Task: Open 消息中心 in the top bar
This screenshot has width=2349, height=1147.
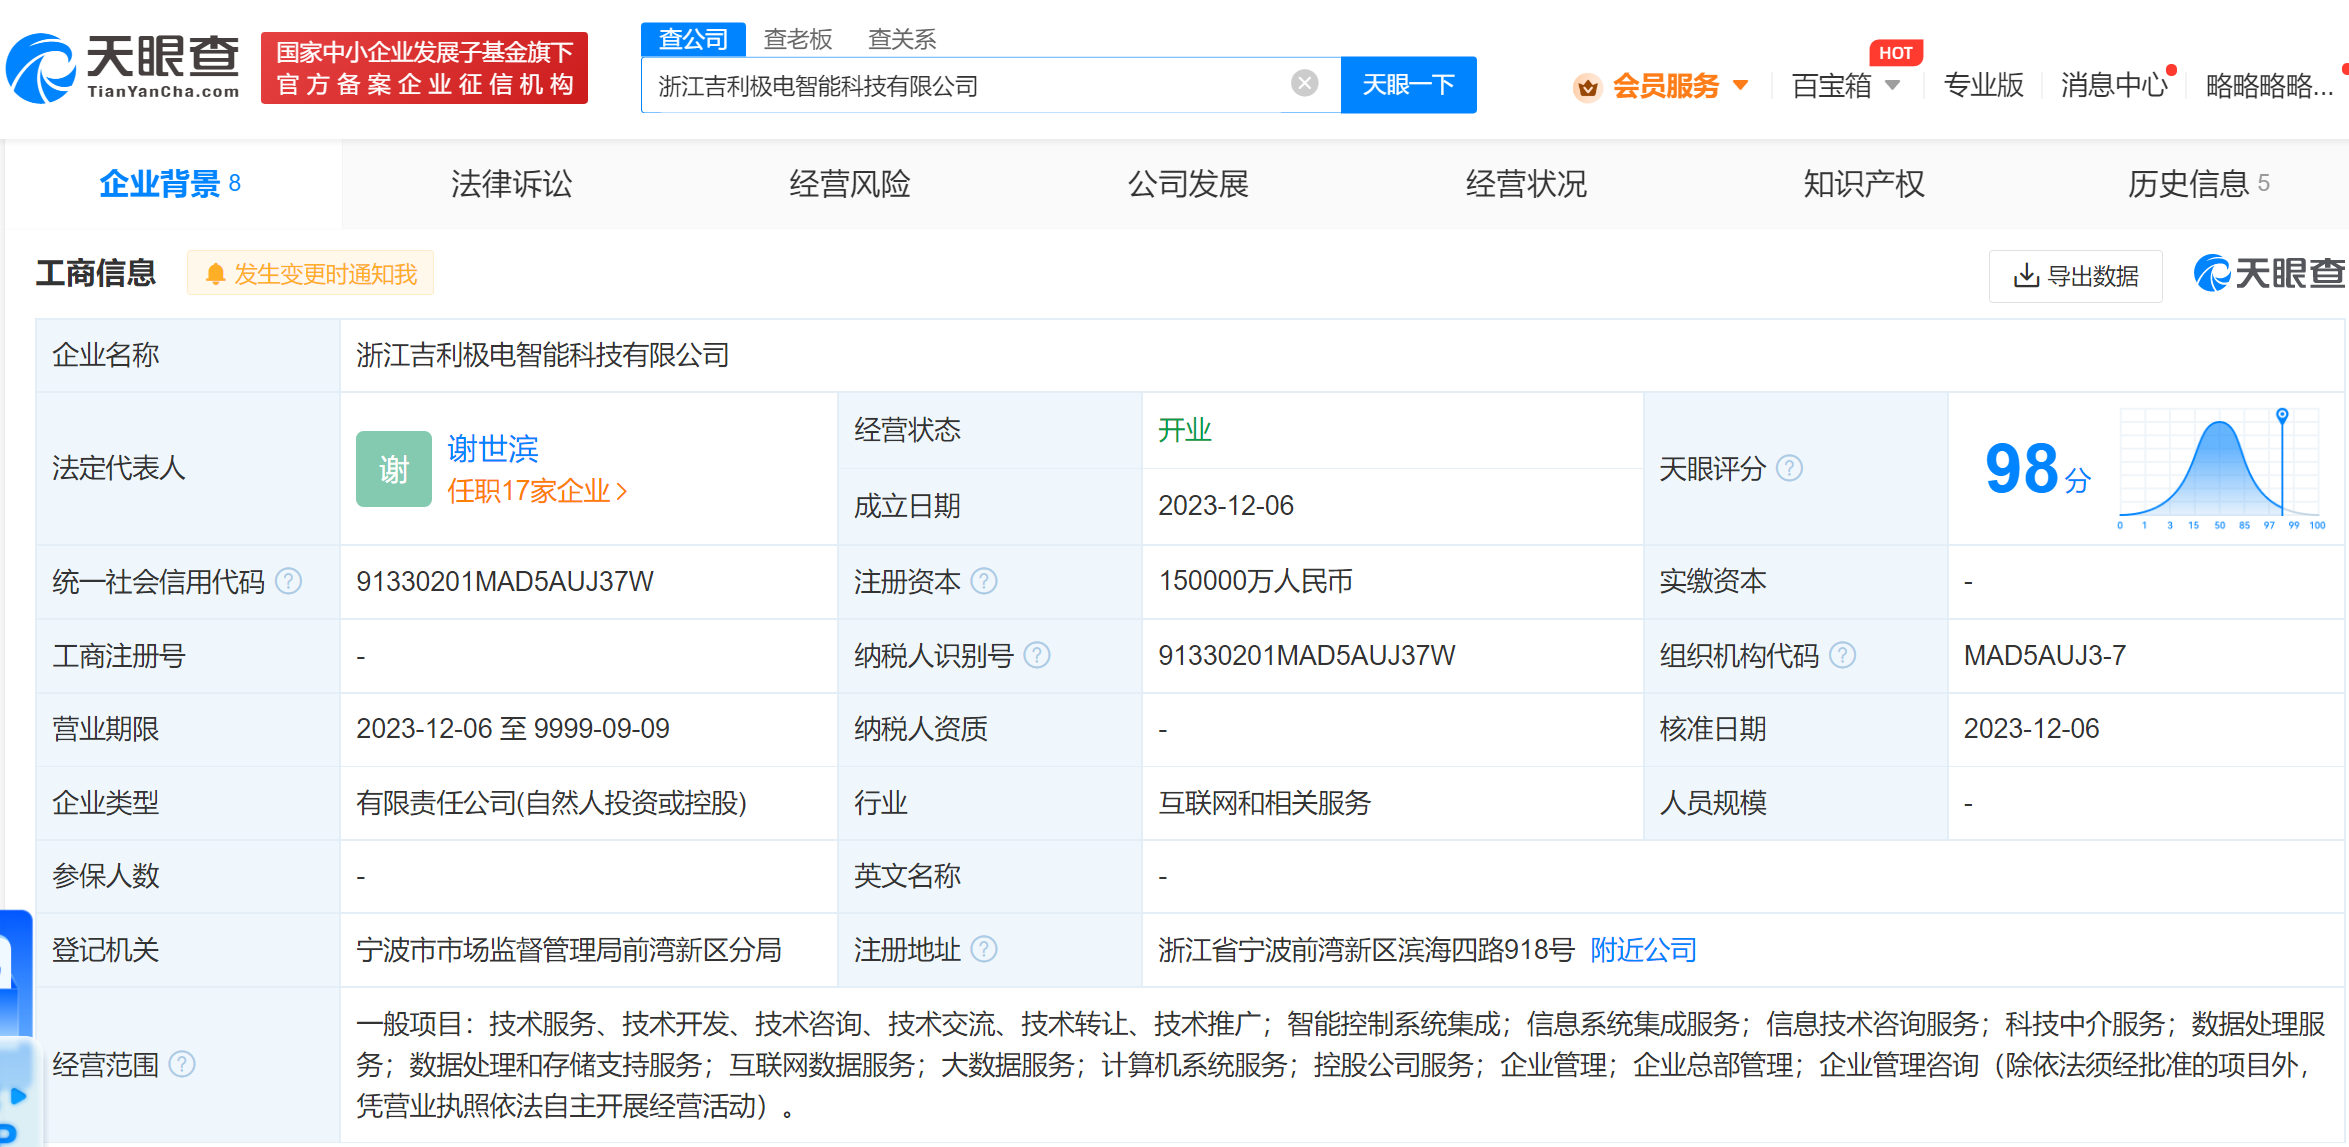Action: [2114, 86]
